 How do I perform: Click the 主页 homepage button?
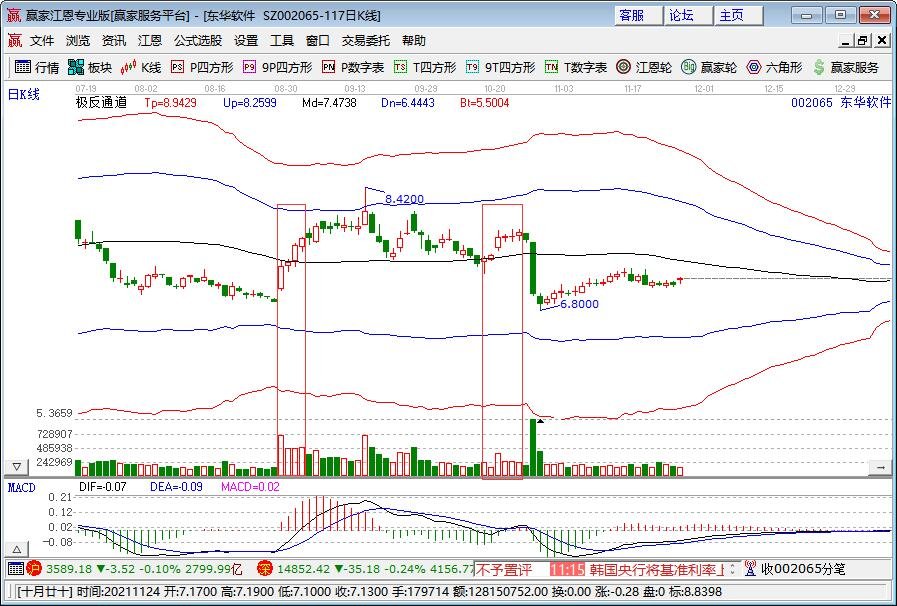tap(739, 15)
